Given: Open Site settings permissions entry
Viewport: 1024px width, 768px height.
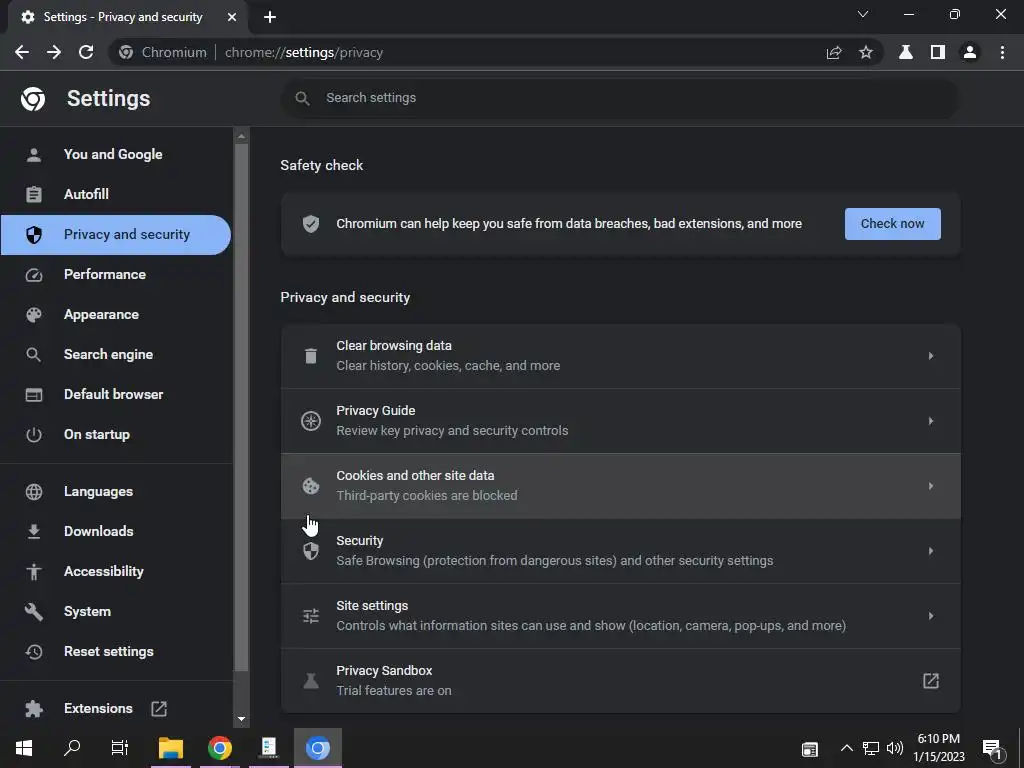Looking at the screenshot, I should (x=620, y=616).
